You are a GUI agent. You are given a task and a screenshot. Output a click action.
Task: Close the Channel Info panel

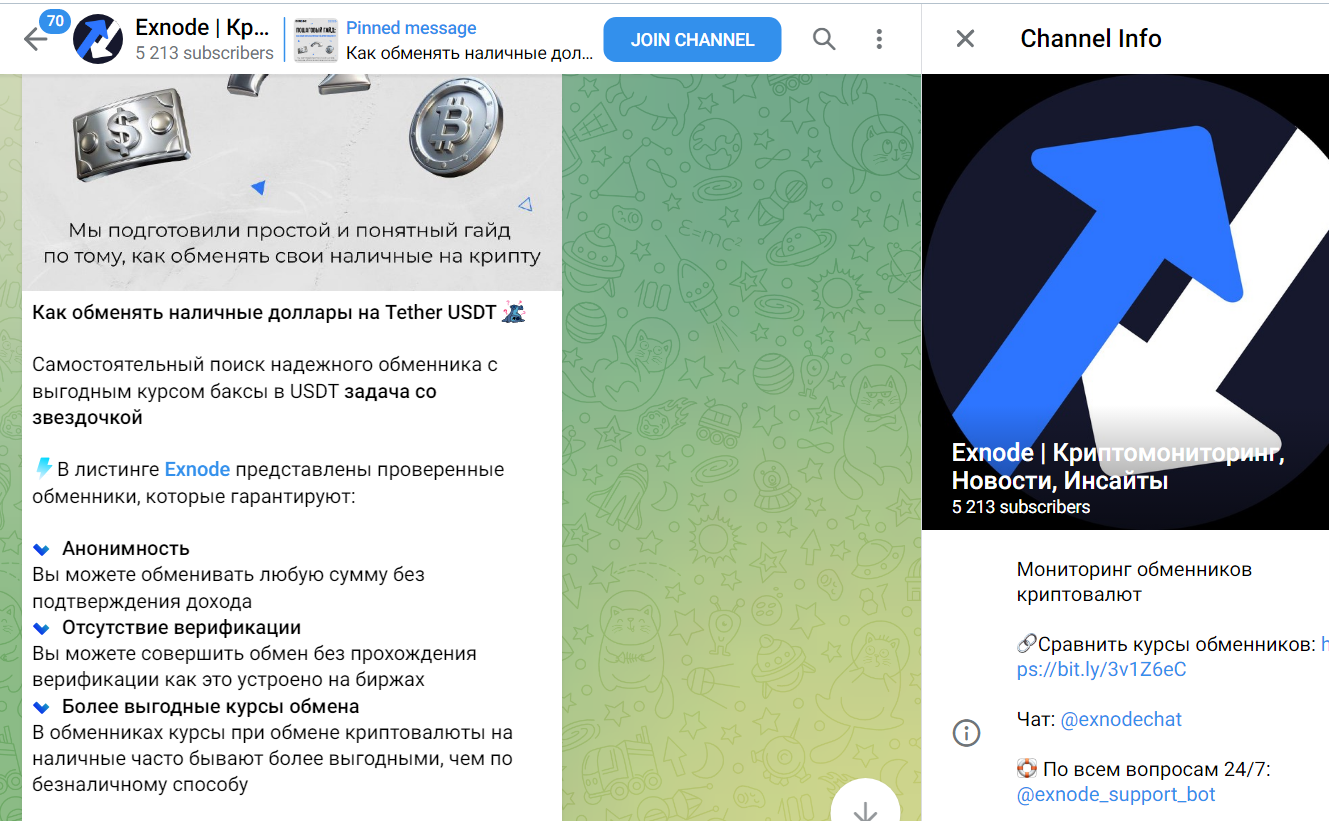[x=965, y=39]
